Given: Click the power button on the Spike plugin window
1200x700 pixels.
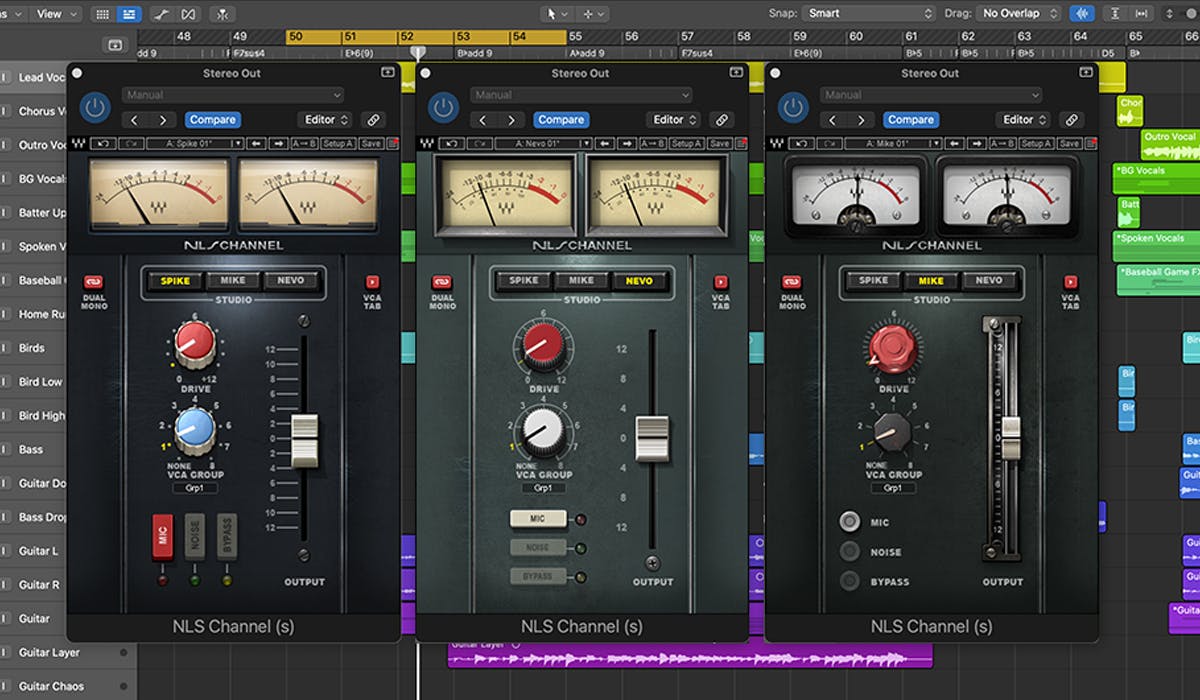Looking at the screenshot, I should click(95, 107).
